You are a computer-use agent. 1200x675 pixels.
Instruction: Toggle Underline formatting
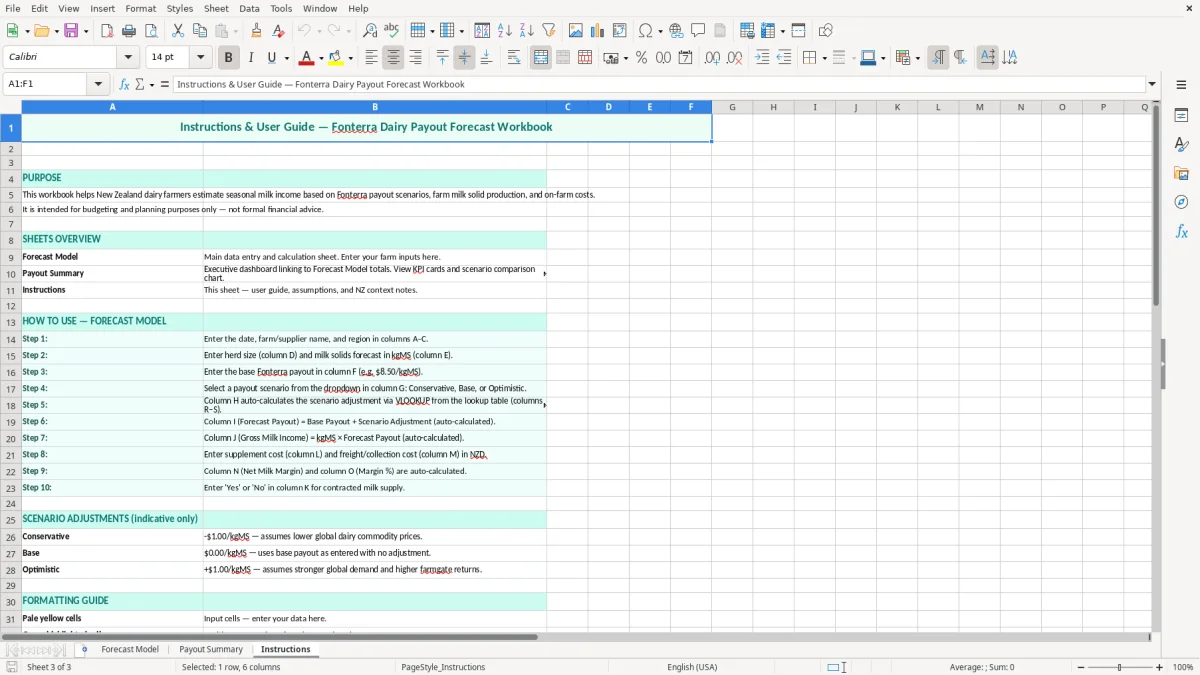click(x=272, y=58)
